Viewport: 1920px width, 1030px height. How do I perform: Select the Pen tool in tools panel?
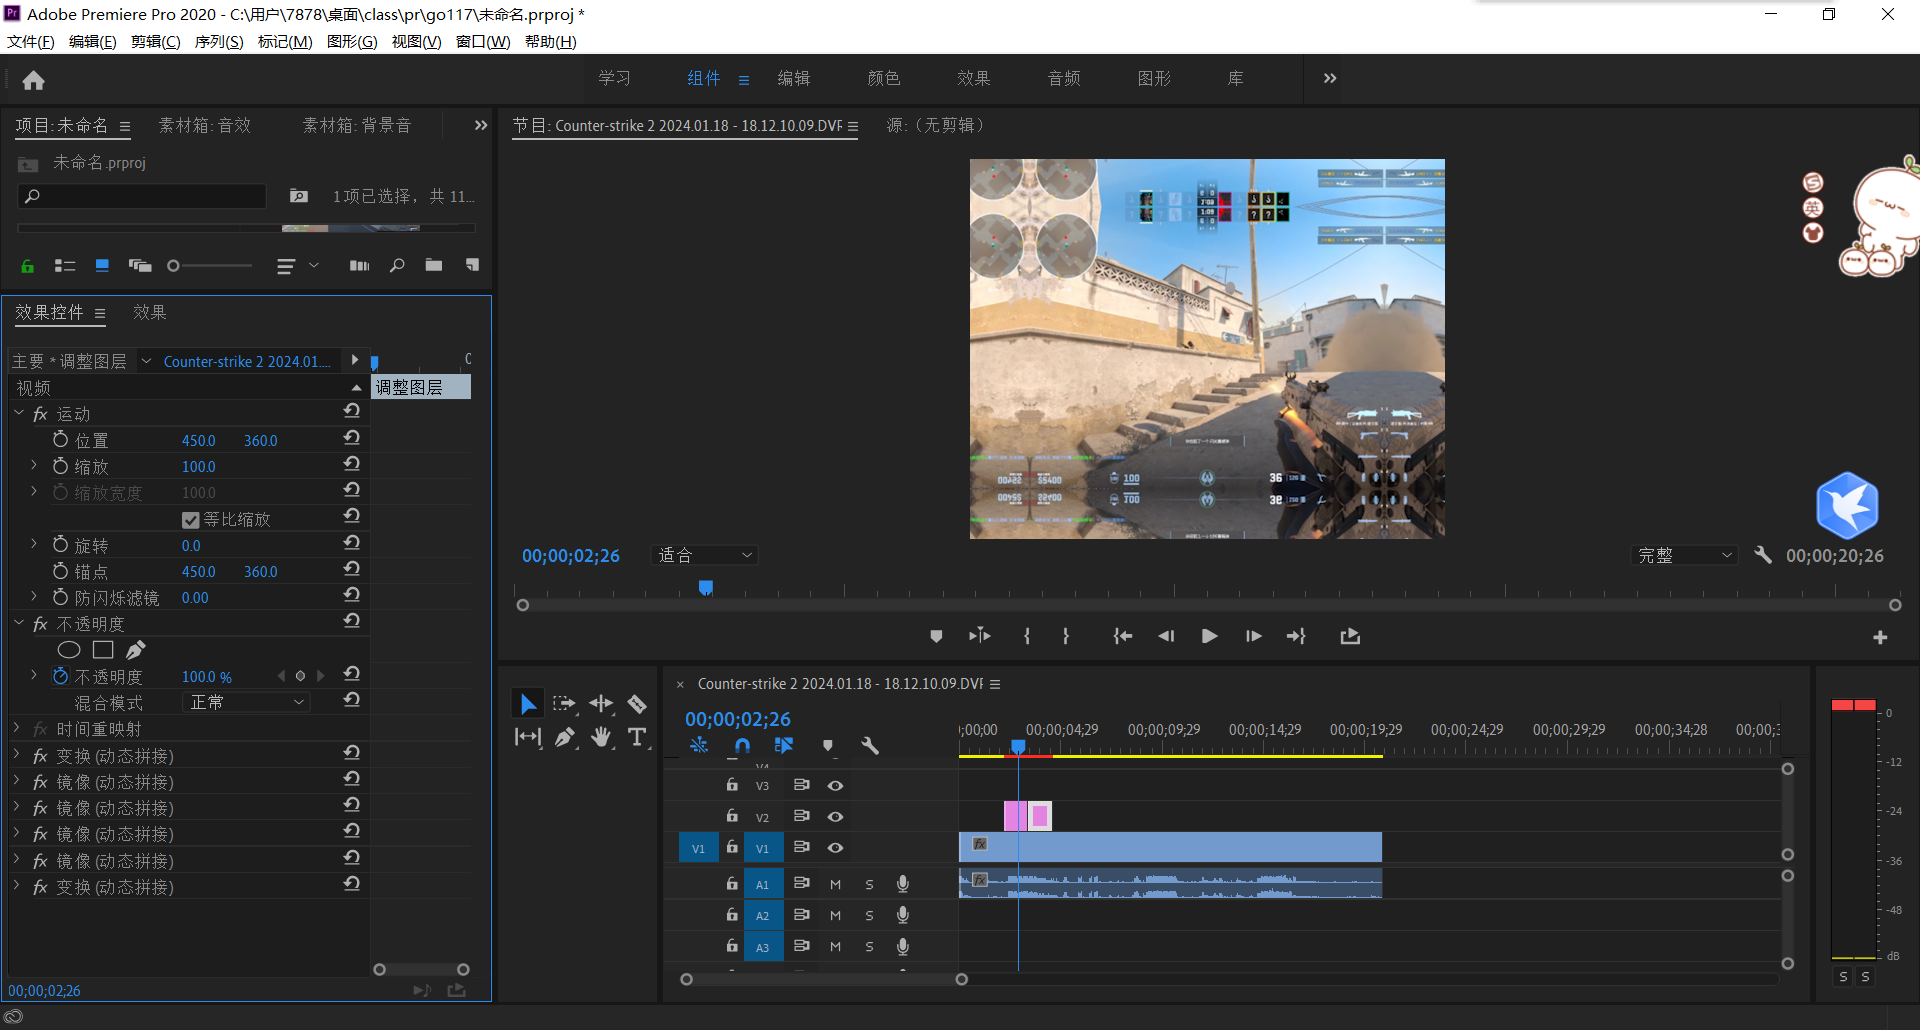tap(565, 738)
